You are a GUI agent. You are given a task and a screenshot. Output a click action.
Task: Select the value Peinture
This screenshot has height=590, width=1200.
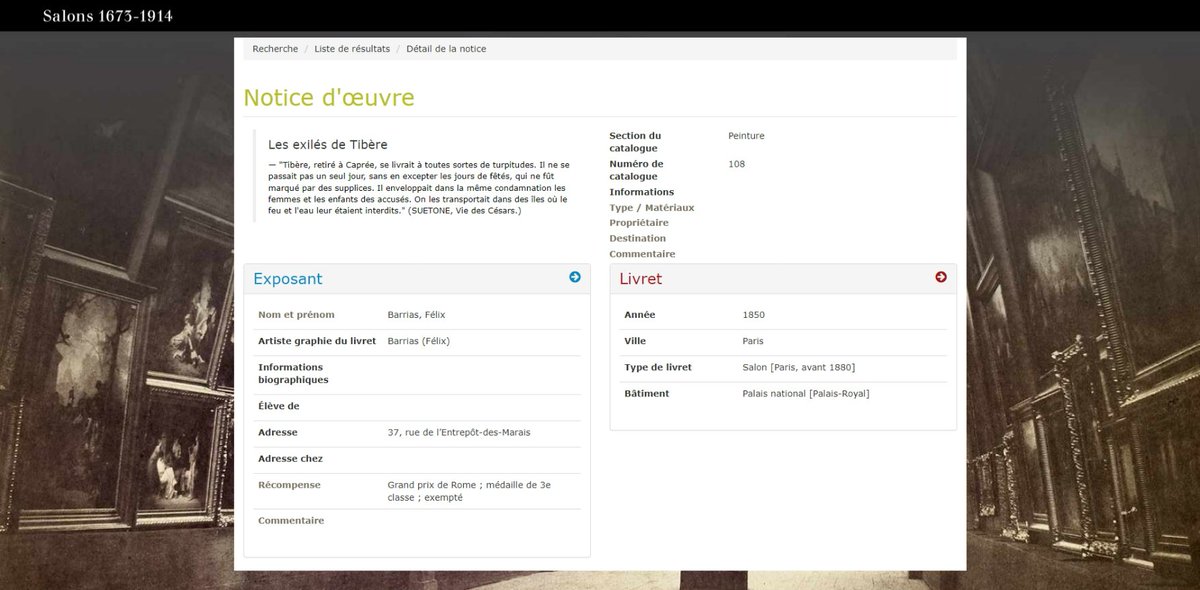click(746, 136)
